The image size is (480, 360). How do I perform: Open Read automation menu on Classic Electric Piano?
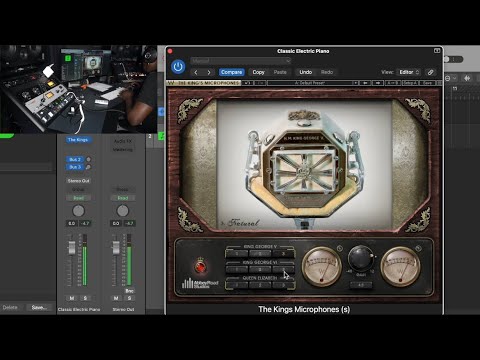click(78, 198)
